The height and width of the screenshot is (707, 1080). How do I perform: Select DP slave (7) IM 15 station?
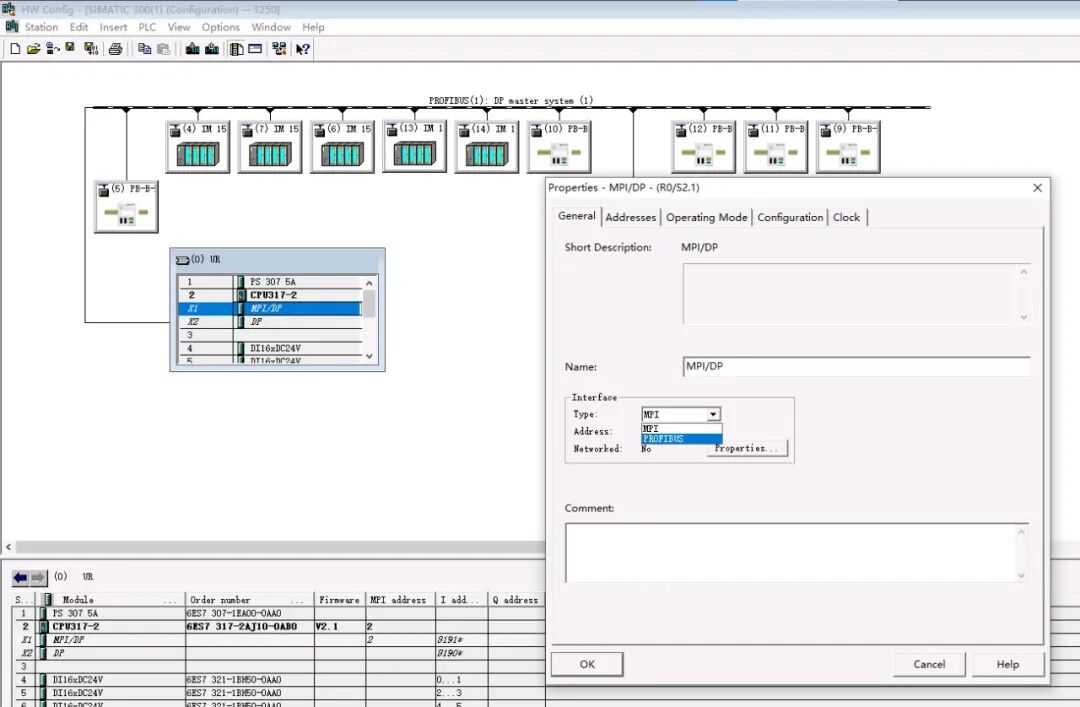(270, 147)
